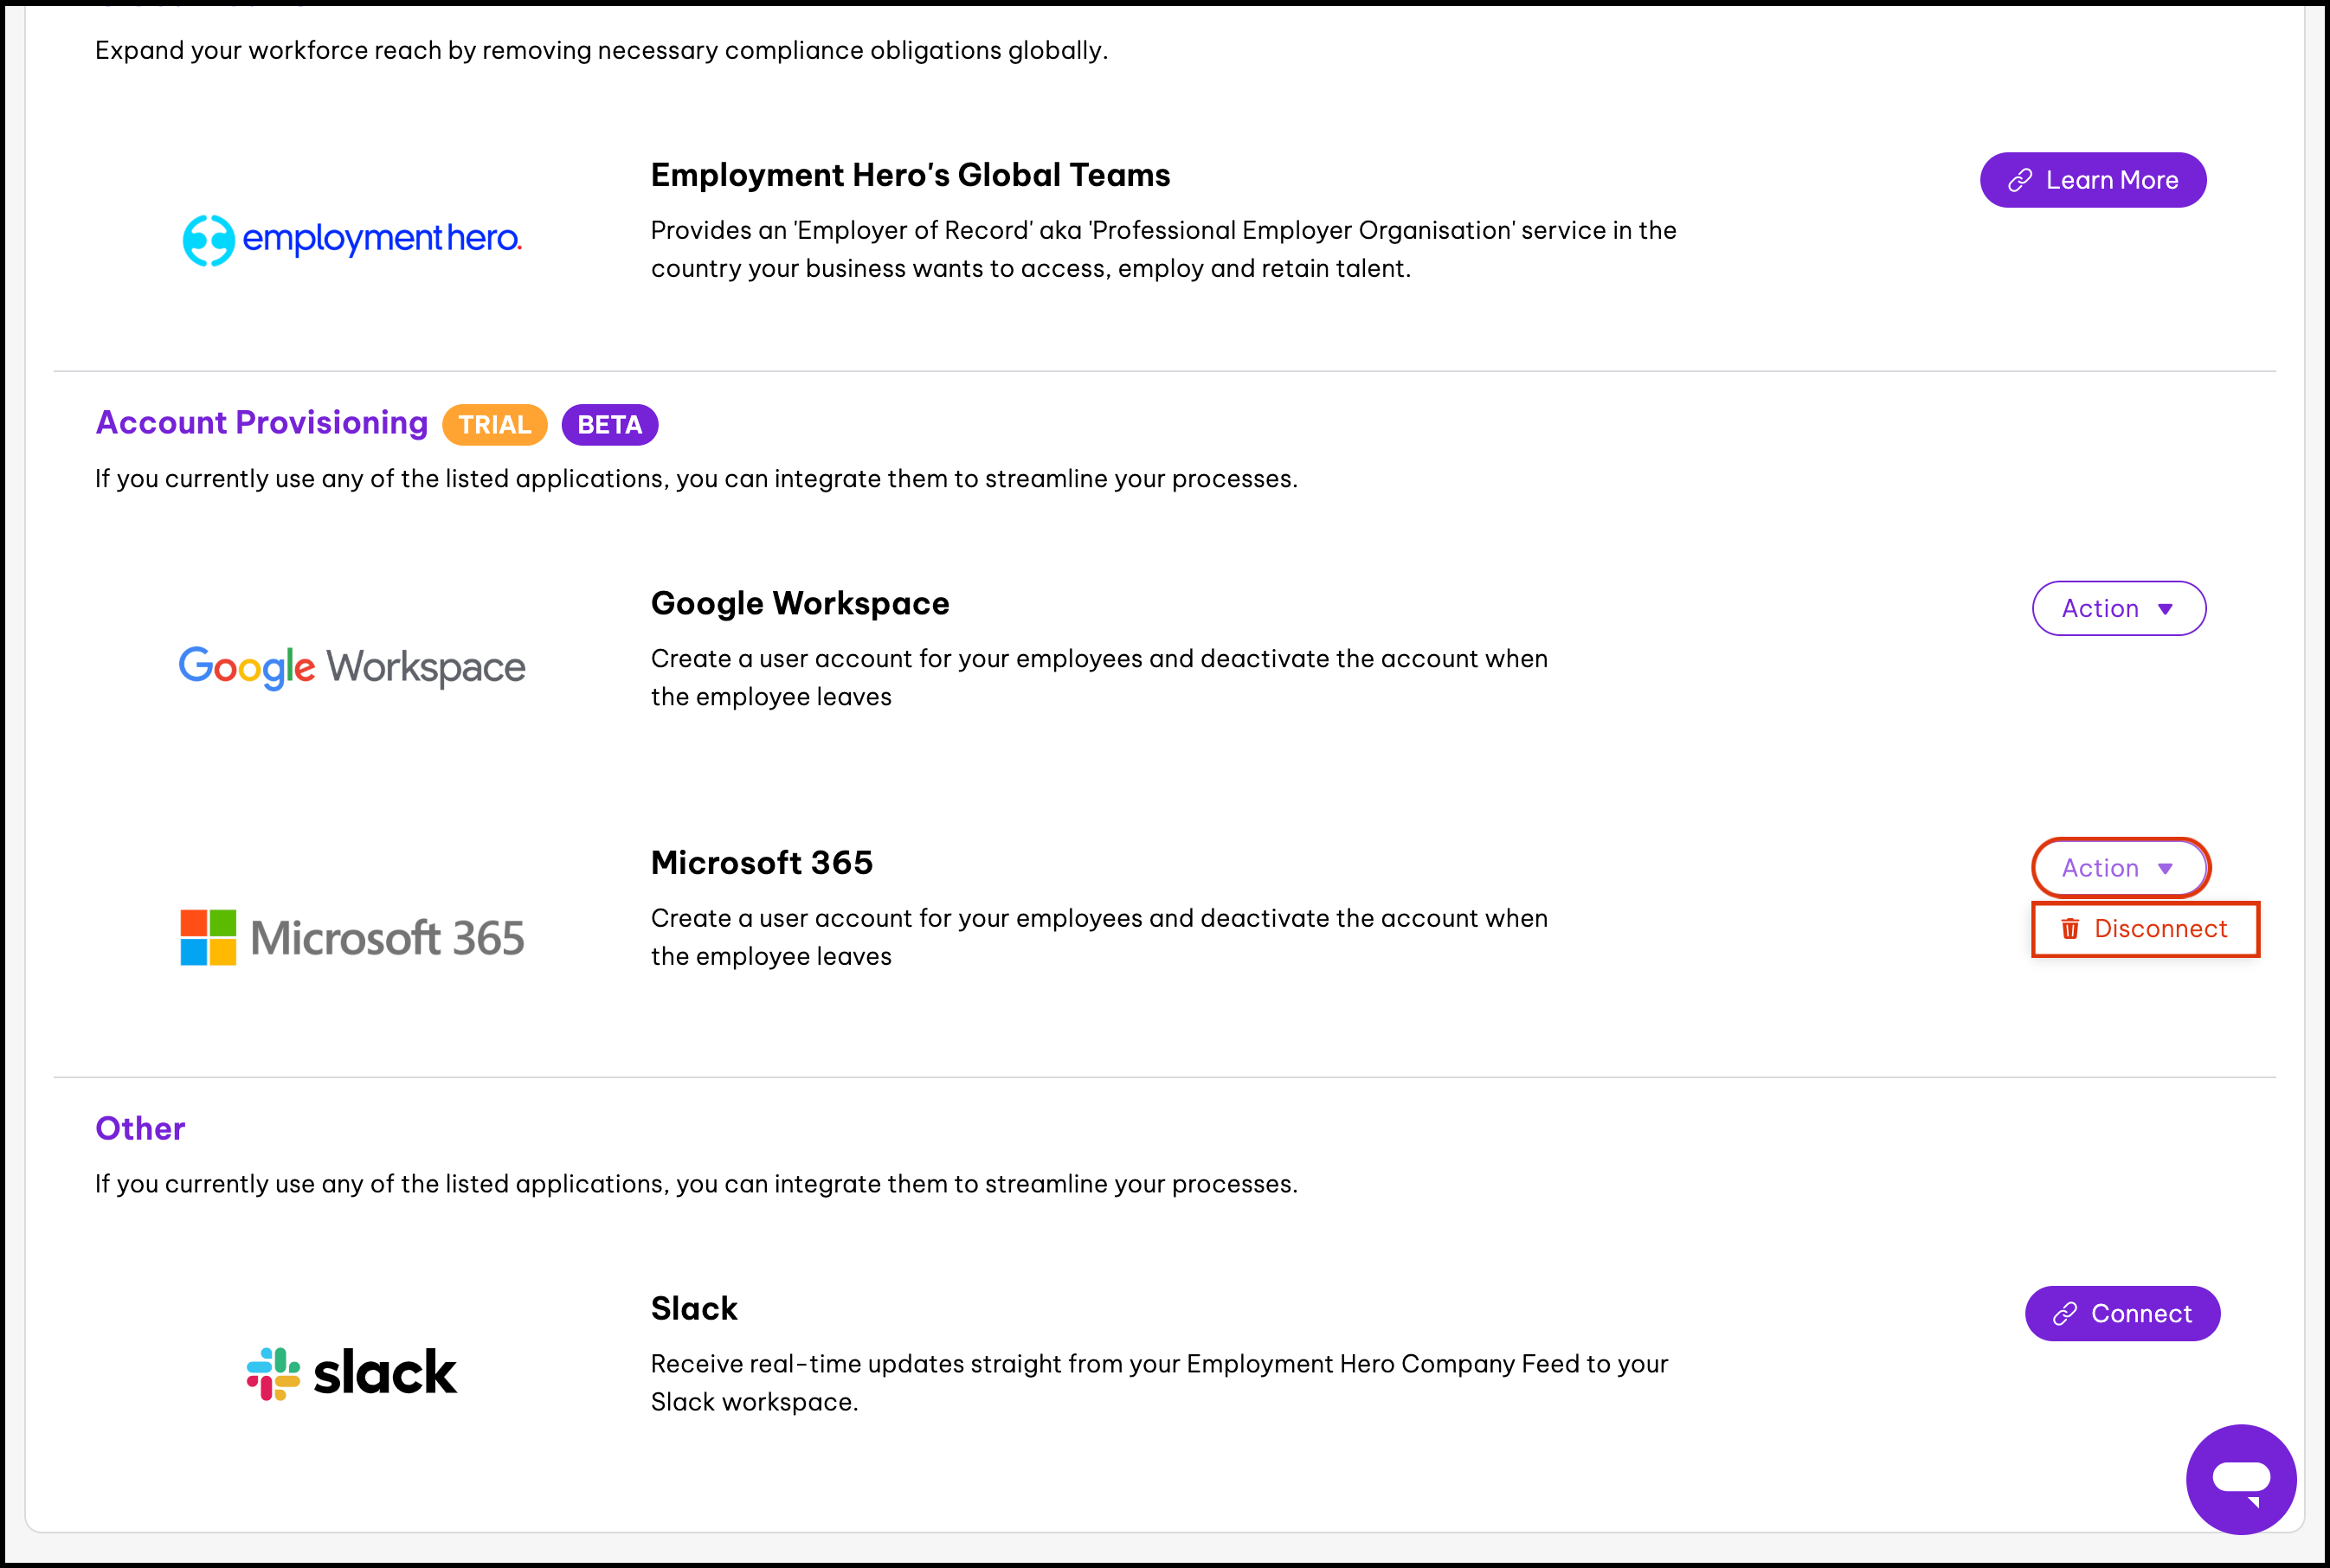Click the Microsoft 365 logo
The width and height of the screenshot is (2330, 1568).
351,937
